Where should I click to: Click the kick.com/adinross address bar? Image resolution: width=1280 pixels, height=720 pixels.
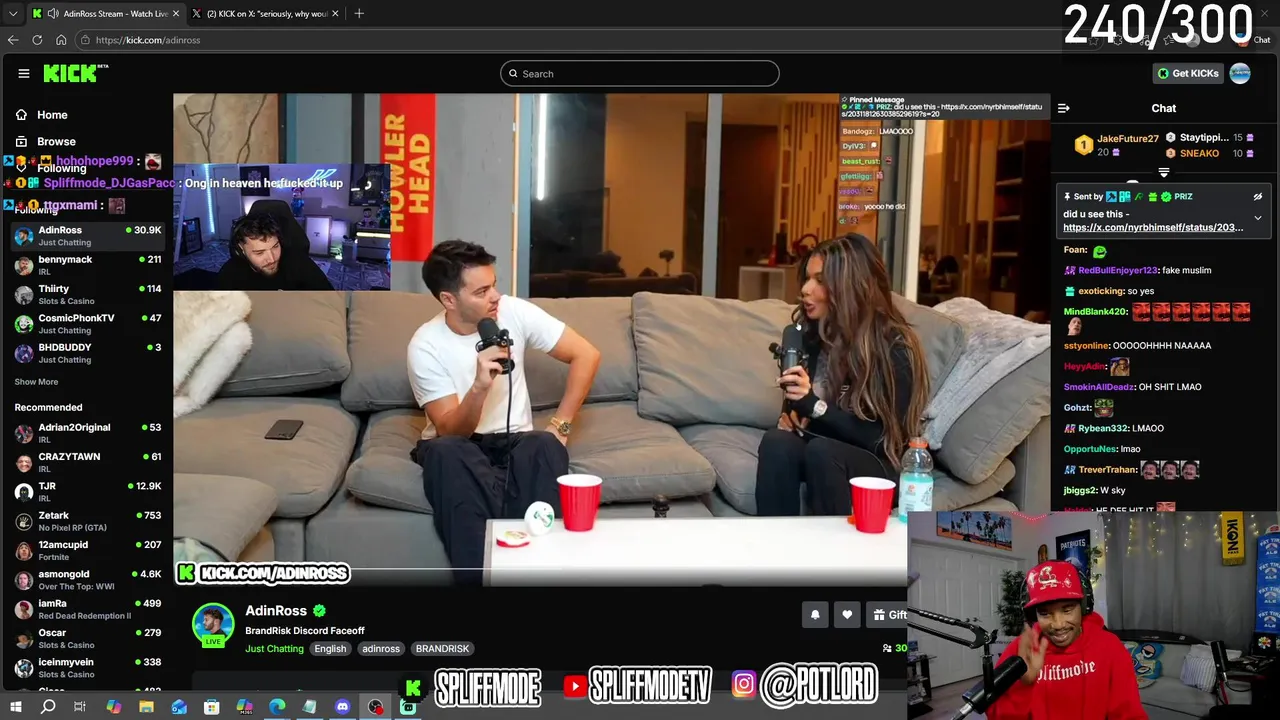[x=580, y=40]
